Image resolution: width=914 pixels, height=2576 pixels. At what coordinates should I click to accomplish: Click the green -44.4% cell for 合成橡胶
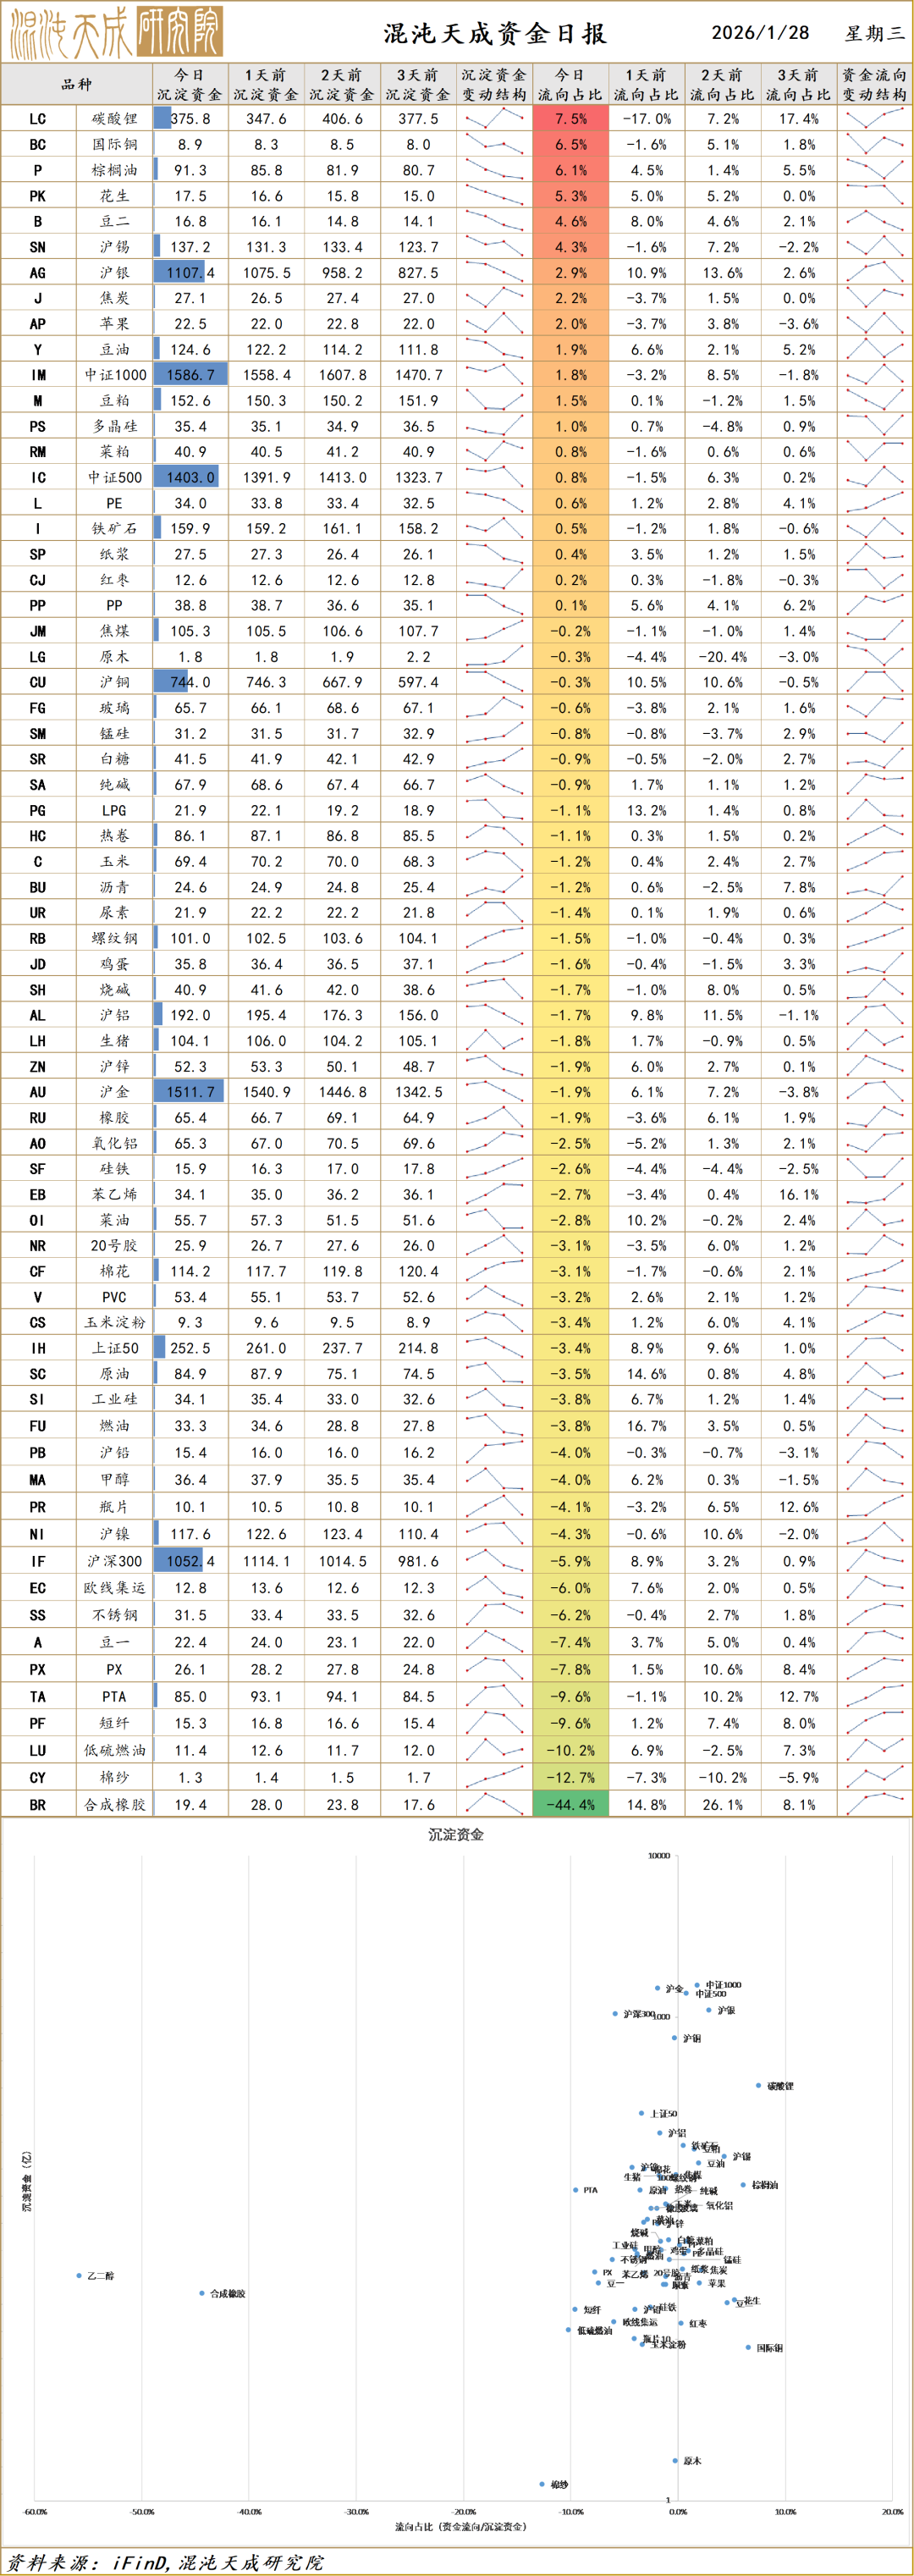[x=570, y=1804]
